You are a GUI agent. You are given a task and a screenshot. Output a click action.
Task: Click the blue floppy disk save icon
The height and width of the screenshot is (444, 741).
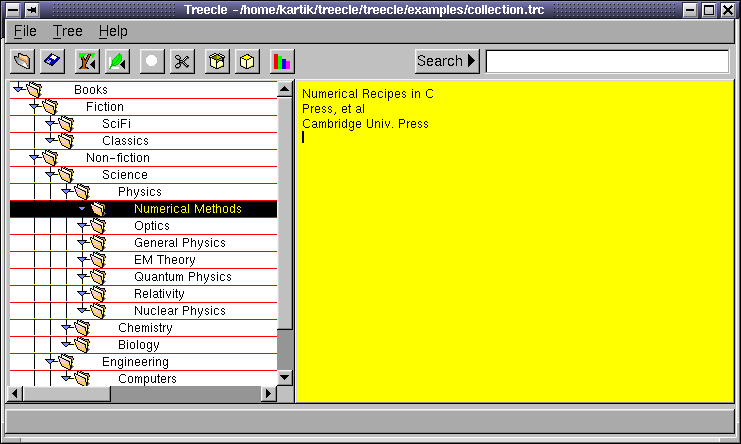tap(53, 61)
